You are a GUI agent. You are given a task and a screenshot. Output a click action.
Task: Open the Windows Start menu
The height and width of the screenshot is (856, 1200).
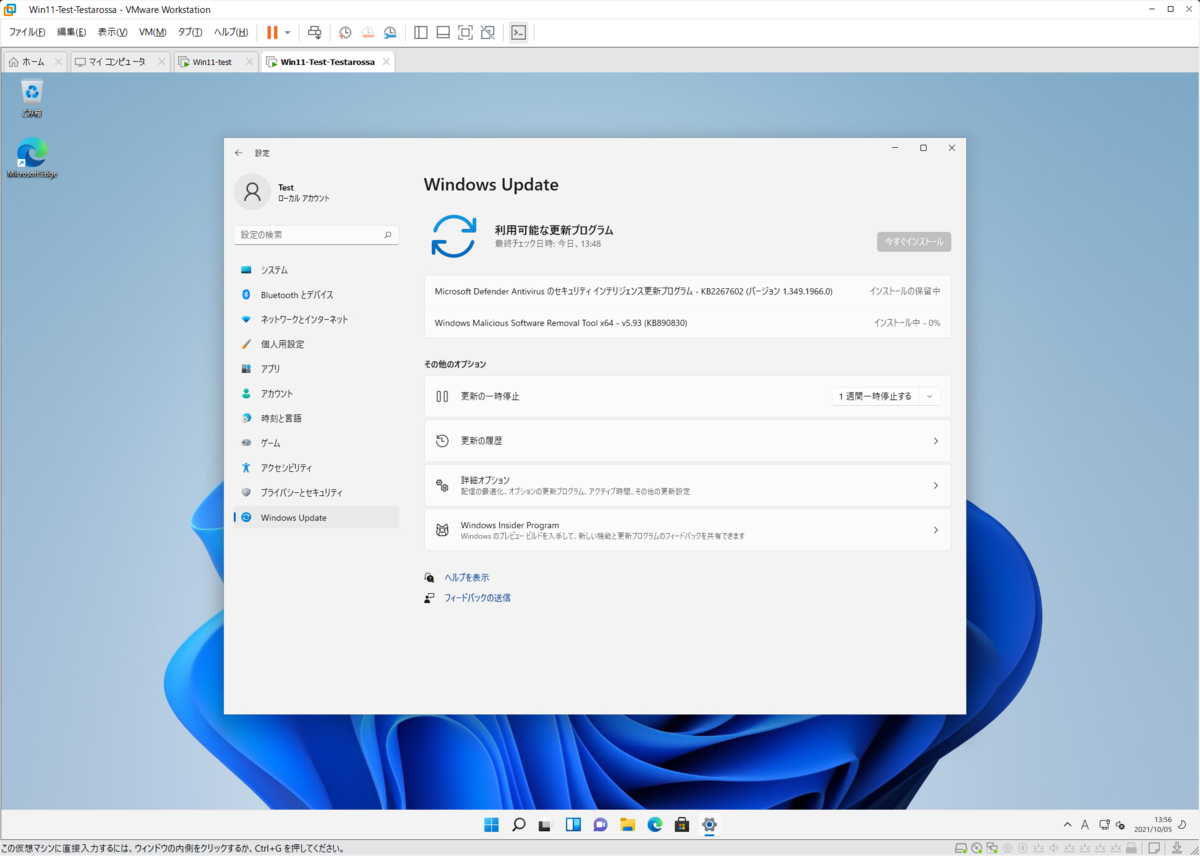491,825
